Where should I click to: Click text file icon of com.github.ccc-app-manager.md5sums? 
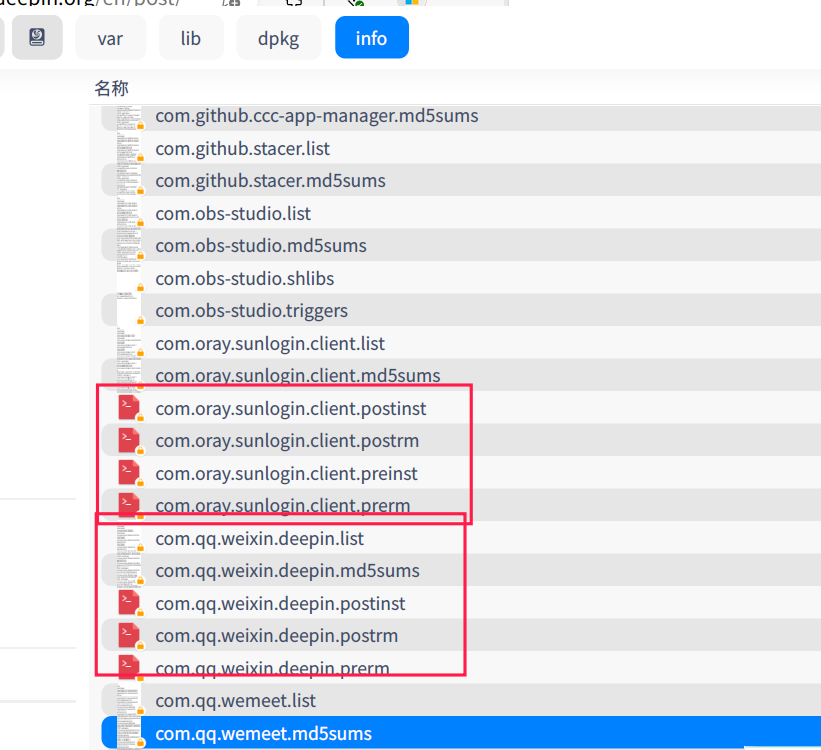pos(129,117)
